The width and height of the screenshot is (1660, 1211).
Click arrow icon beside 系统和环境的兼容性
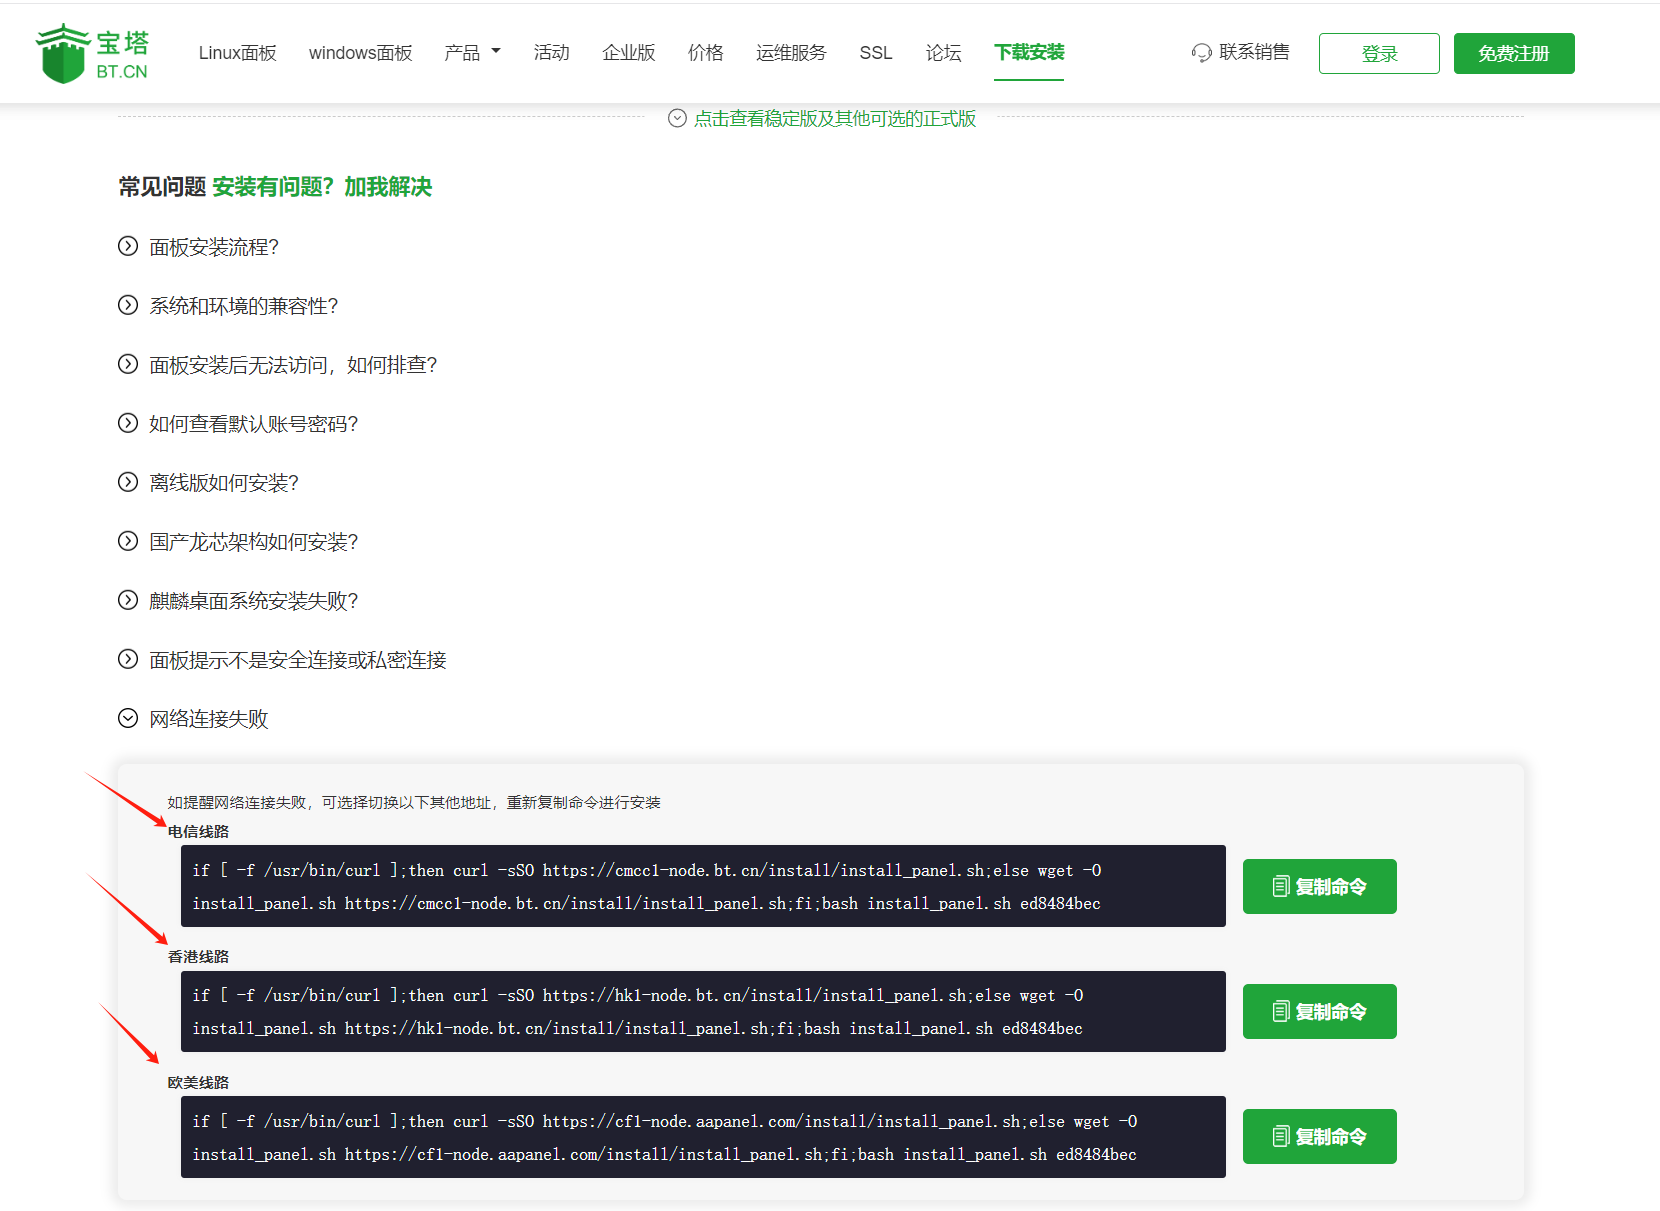[128, 305]
